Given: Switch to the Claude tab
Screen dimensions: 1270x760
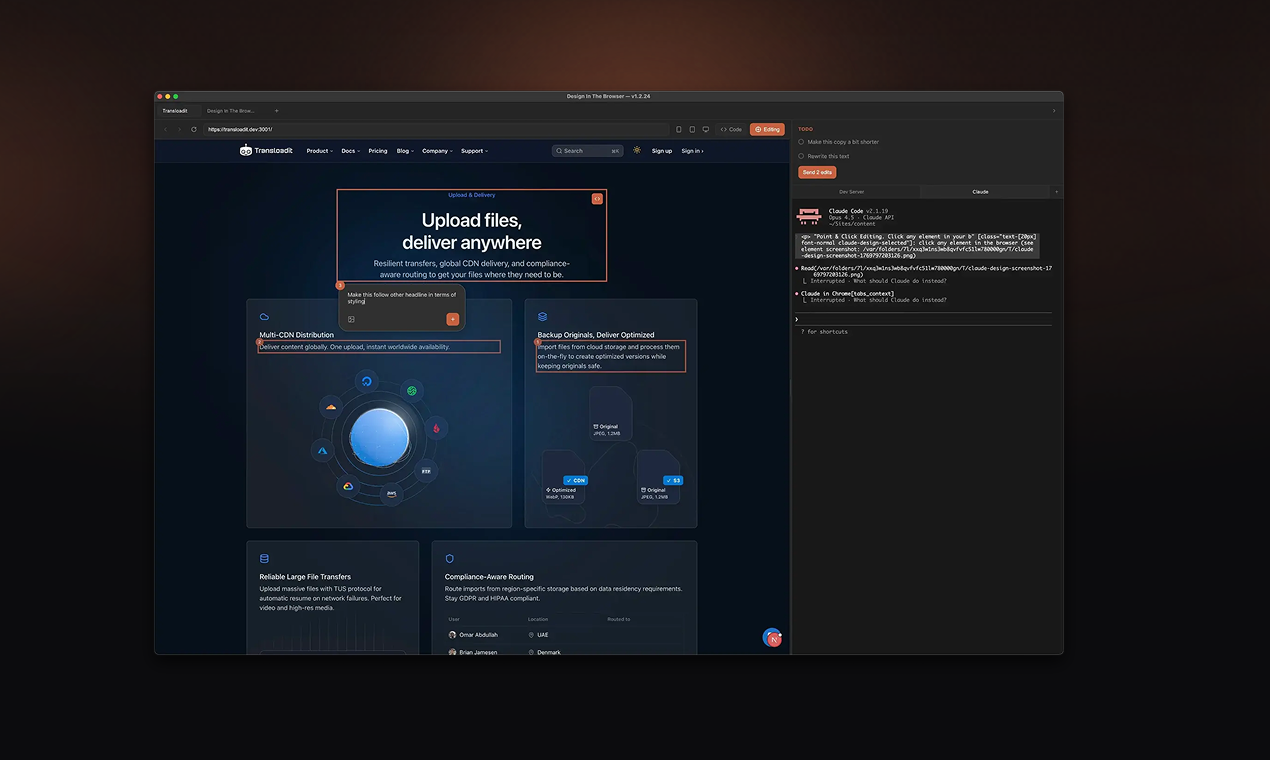Looking at the screenshot, I should click(980, 191).
